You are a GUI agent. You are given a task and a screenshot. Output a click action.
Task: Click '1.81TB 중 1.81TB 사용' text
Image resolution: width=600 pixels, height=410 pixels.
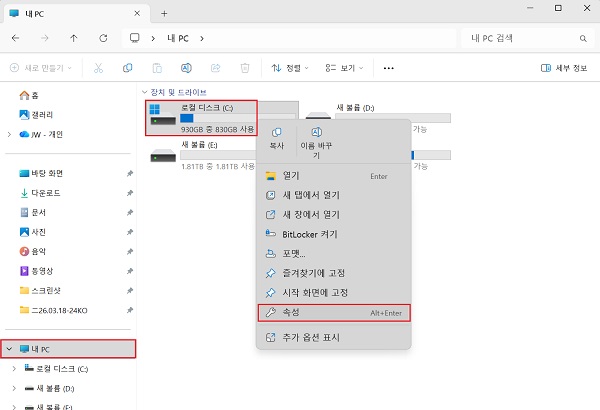[218, 167]
